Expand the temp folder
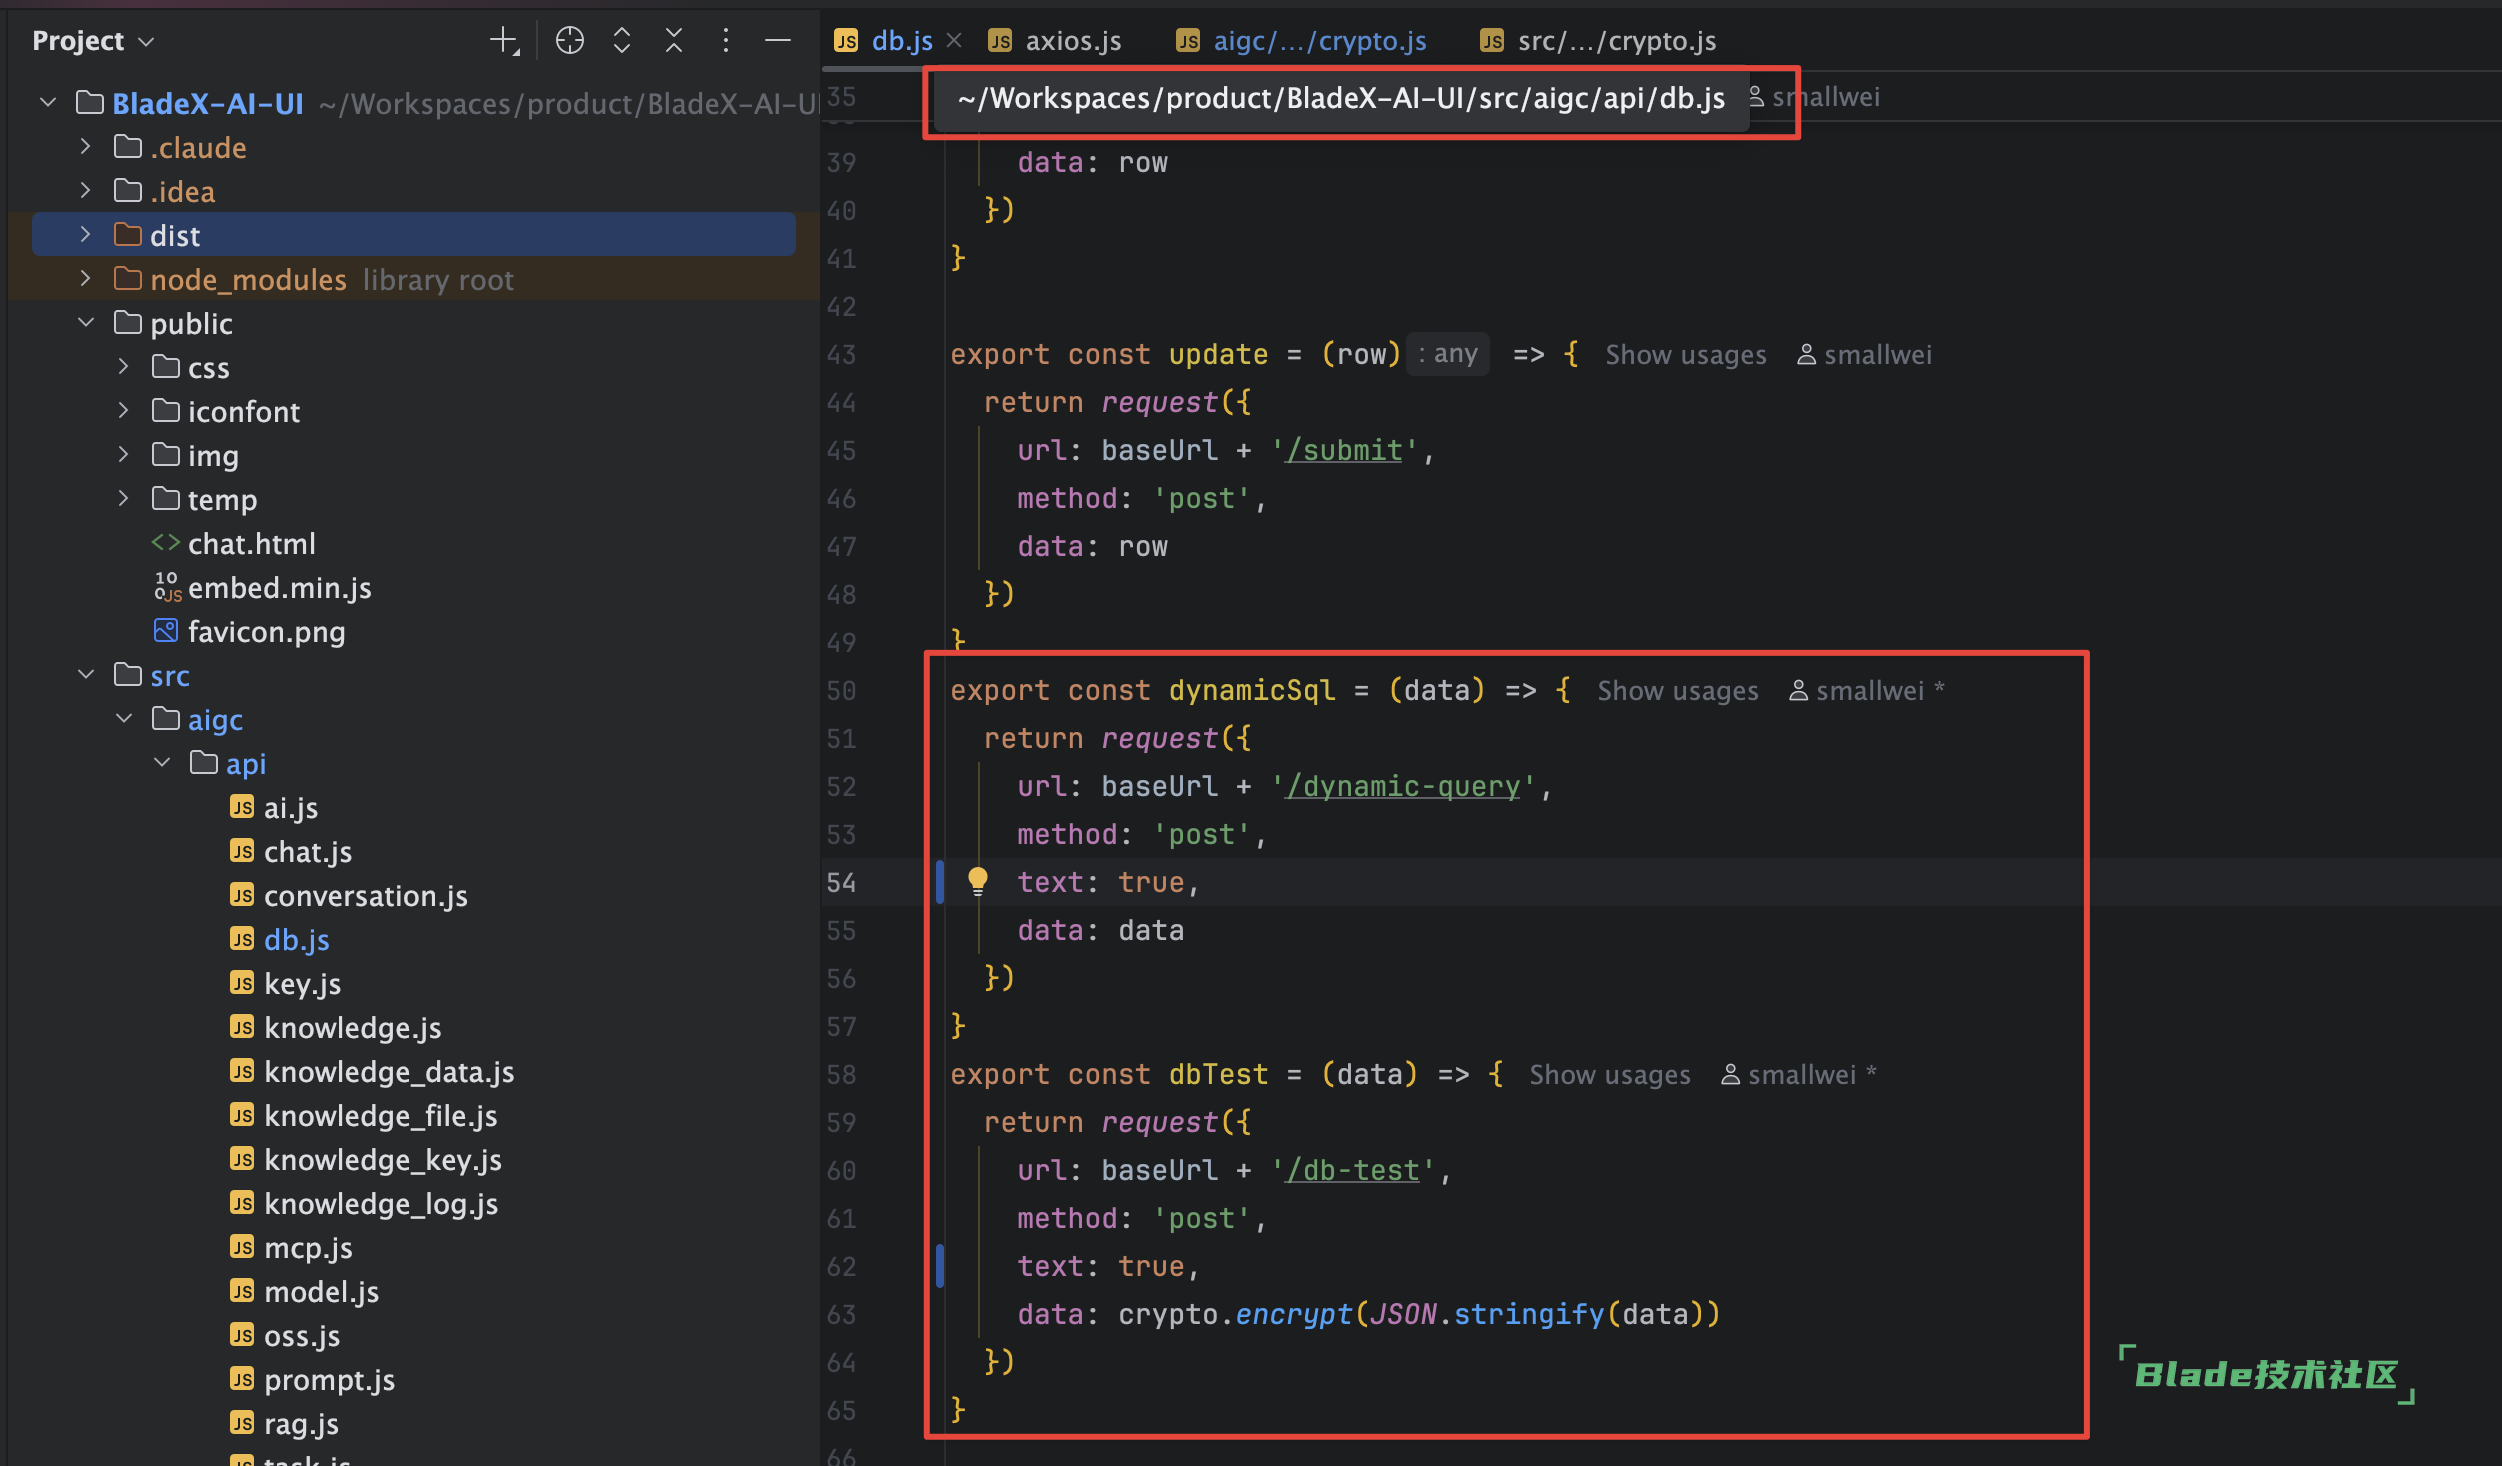This screenshot has height=1466, width=2502. pyautogui.click(x=124, y=499)
